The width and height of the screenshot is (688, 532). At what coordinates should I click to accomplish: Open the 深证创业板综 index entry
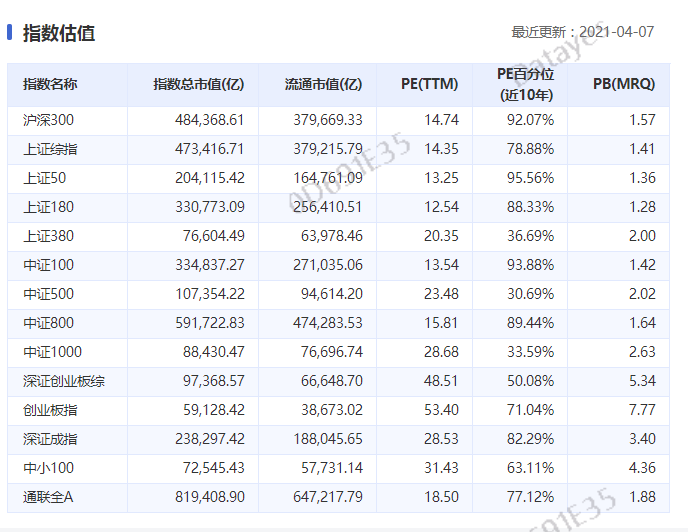[x=62, y=381]
